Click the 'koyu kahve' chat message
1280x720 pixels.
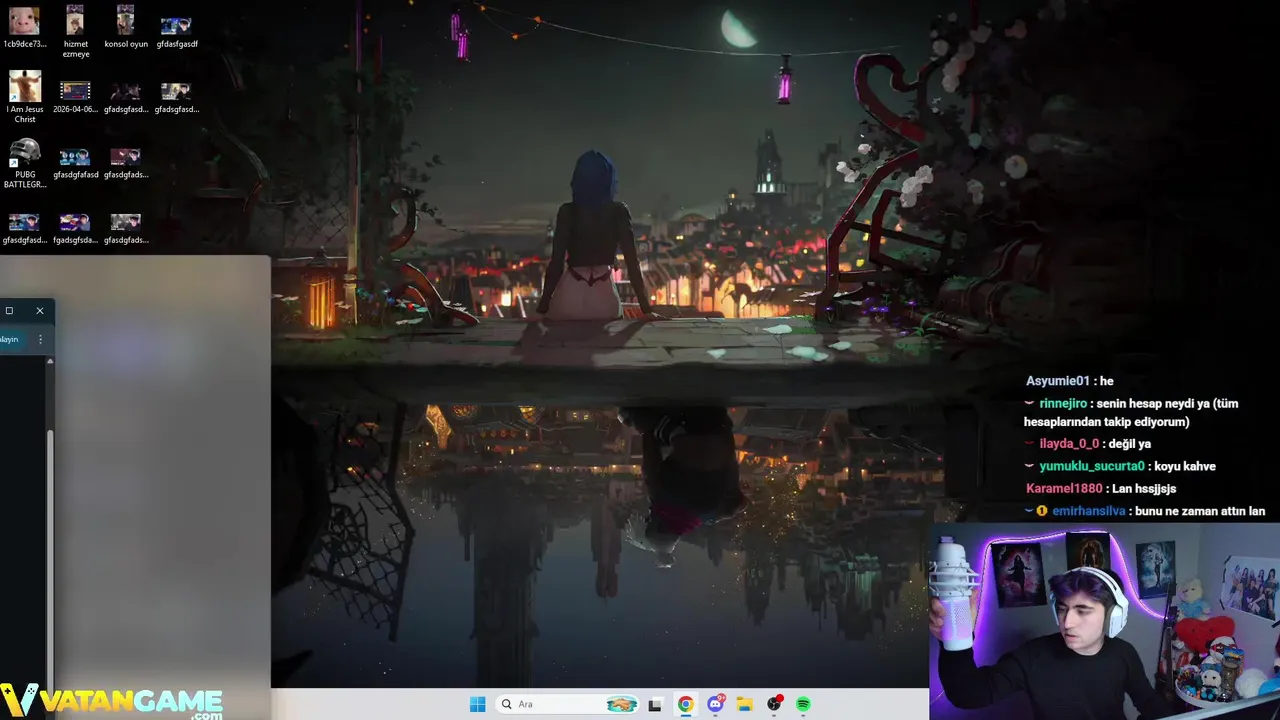(1185, 466)
